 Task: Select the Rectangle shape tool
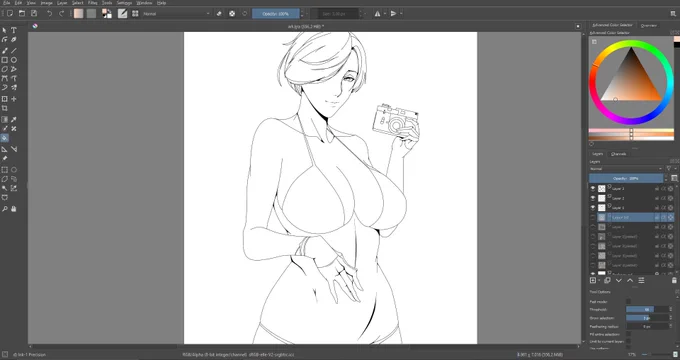click(5, 60)
